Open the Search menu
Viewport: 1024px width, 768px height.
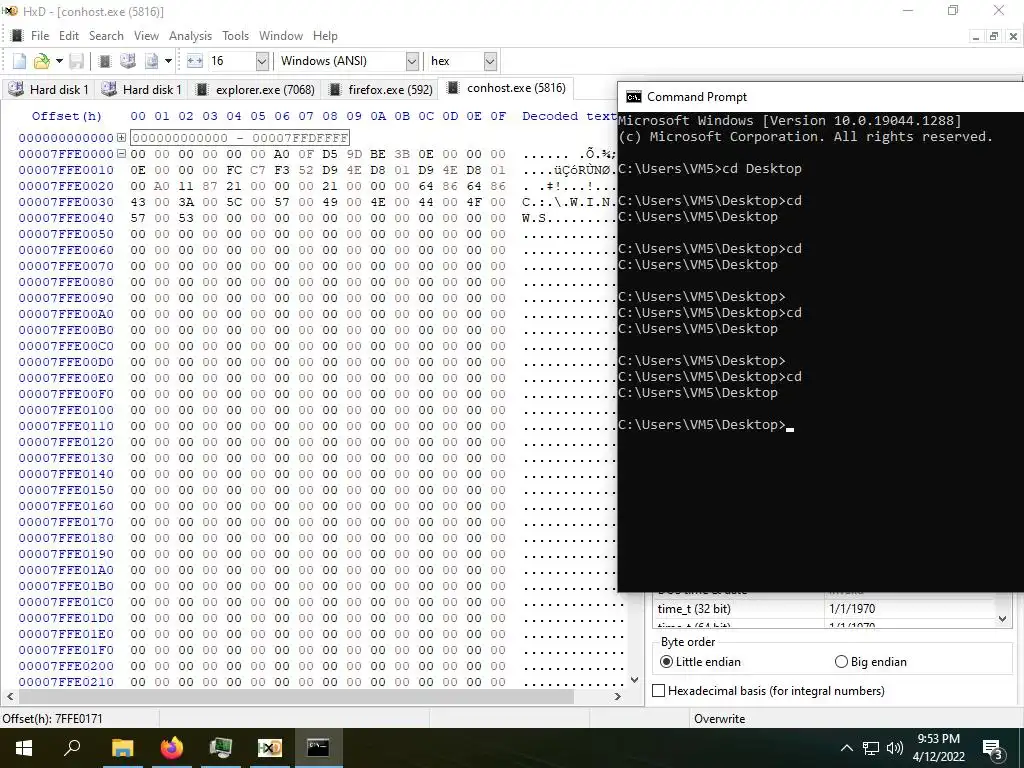(106, 36)
